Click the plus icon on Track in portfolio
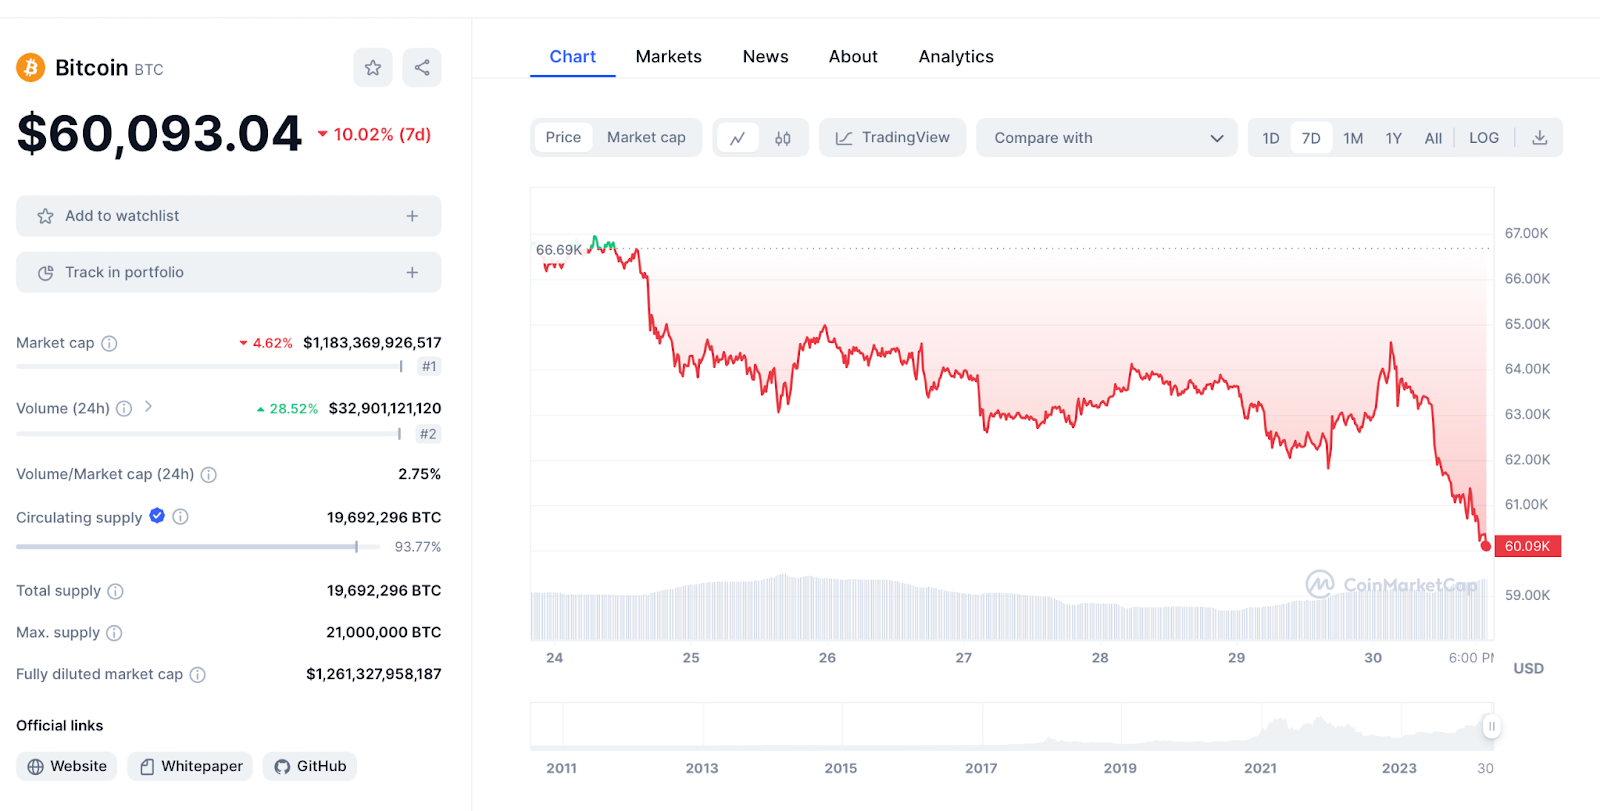Viewport: 1600px width, 811px height. tap(412, 272)
